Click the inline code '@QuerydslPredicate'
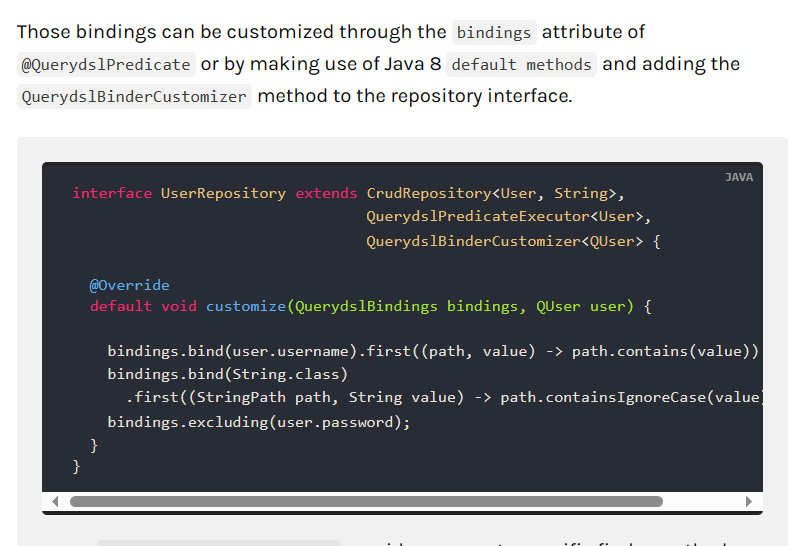Viewport: 790px width, 546px height. point(106,65)
